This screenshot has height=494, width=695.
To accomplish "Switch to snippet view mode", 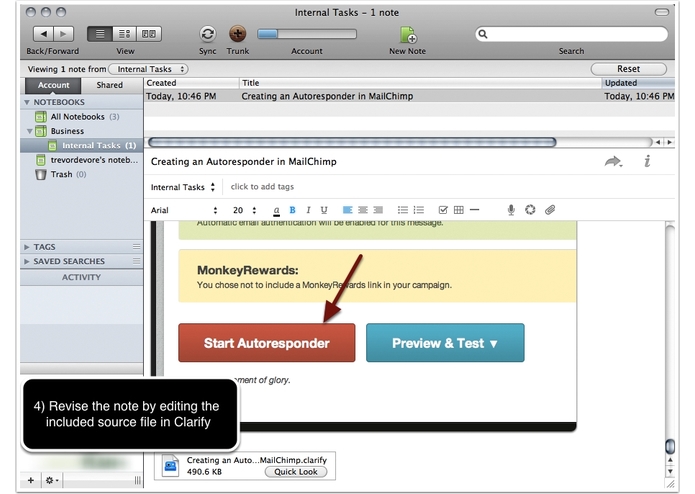I will (125, 34).
